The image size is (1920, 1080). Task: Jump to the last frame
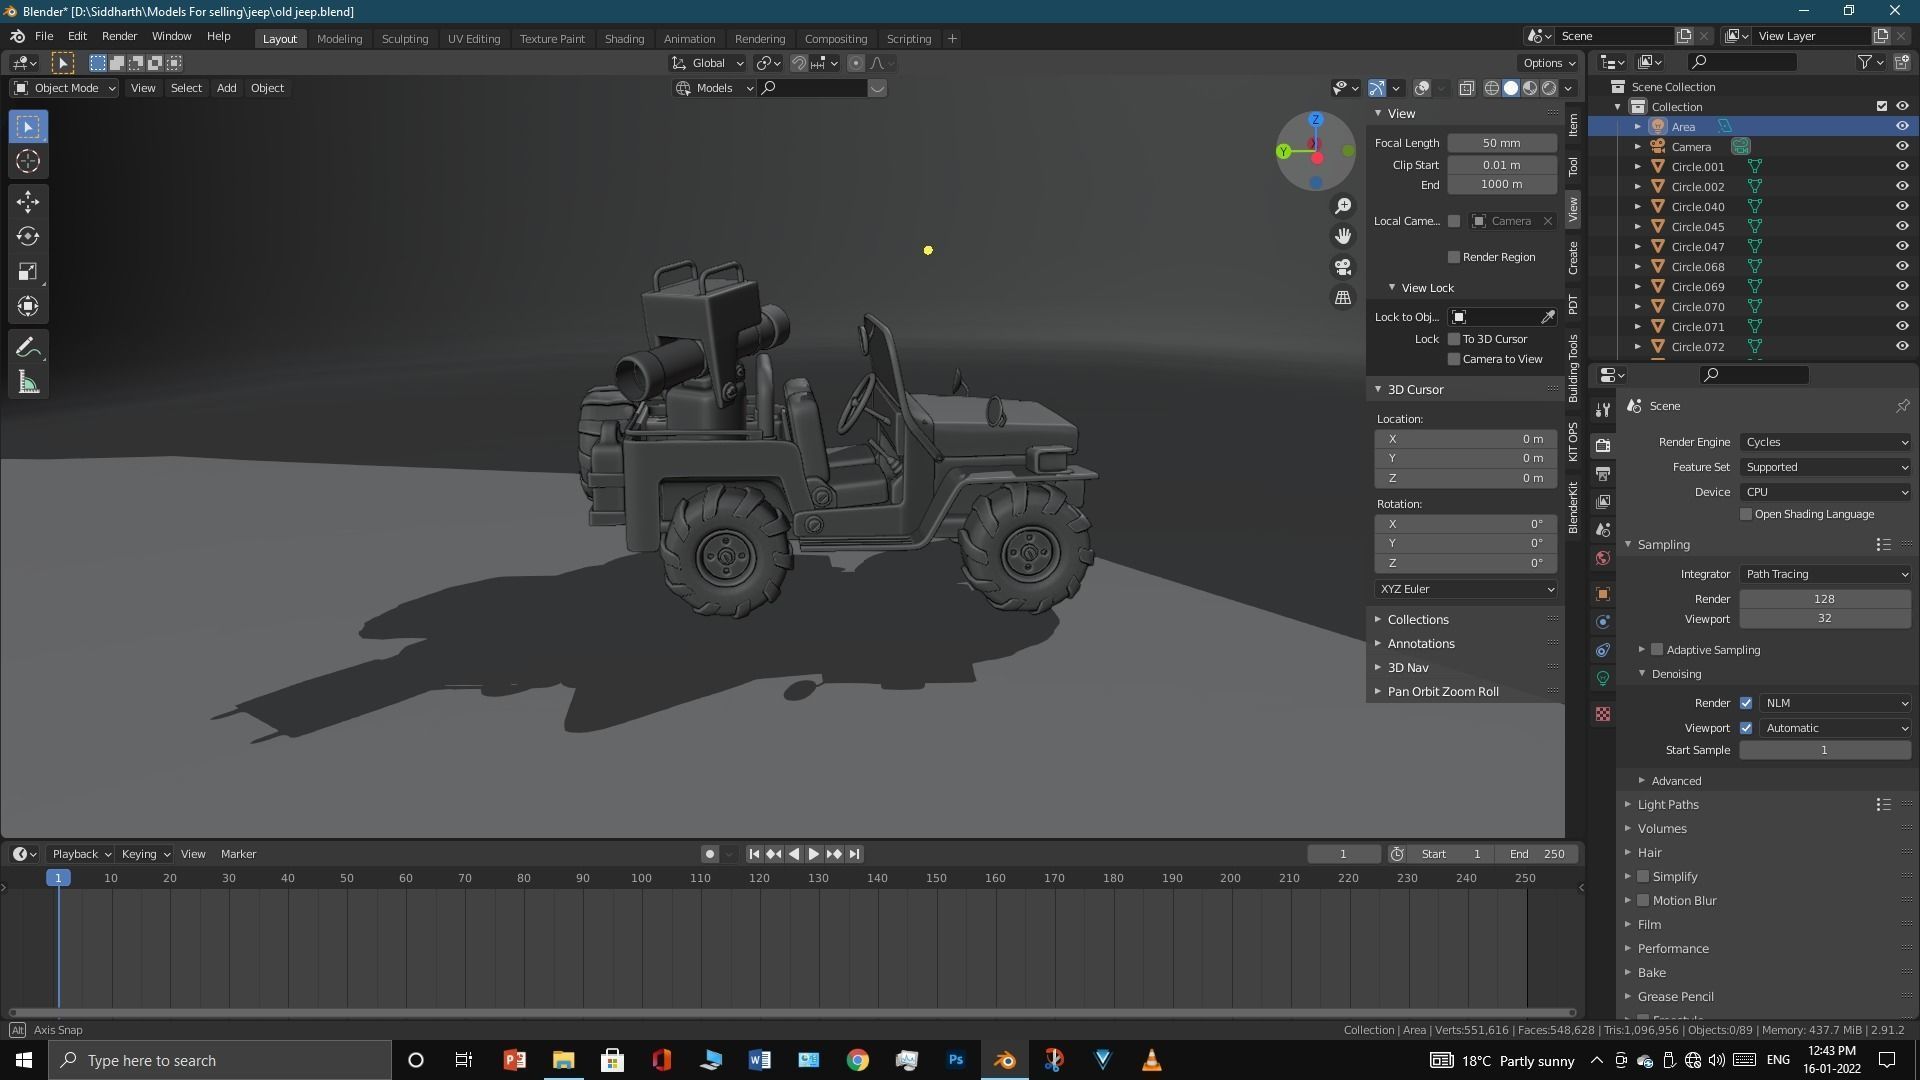pyautogui.click(x=854, y=854)
